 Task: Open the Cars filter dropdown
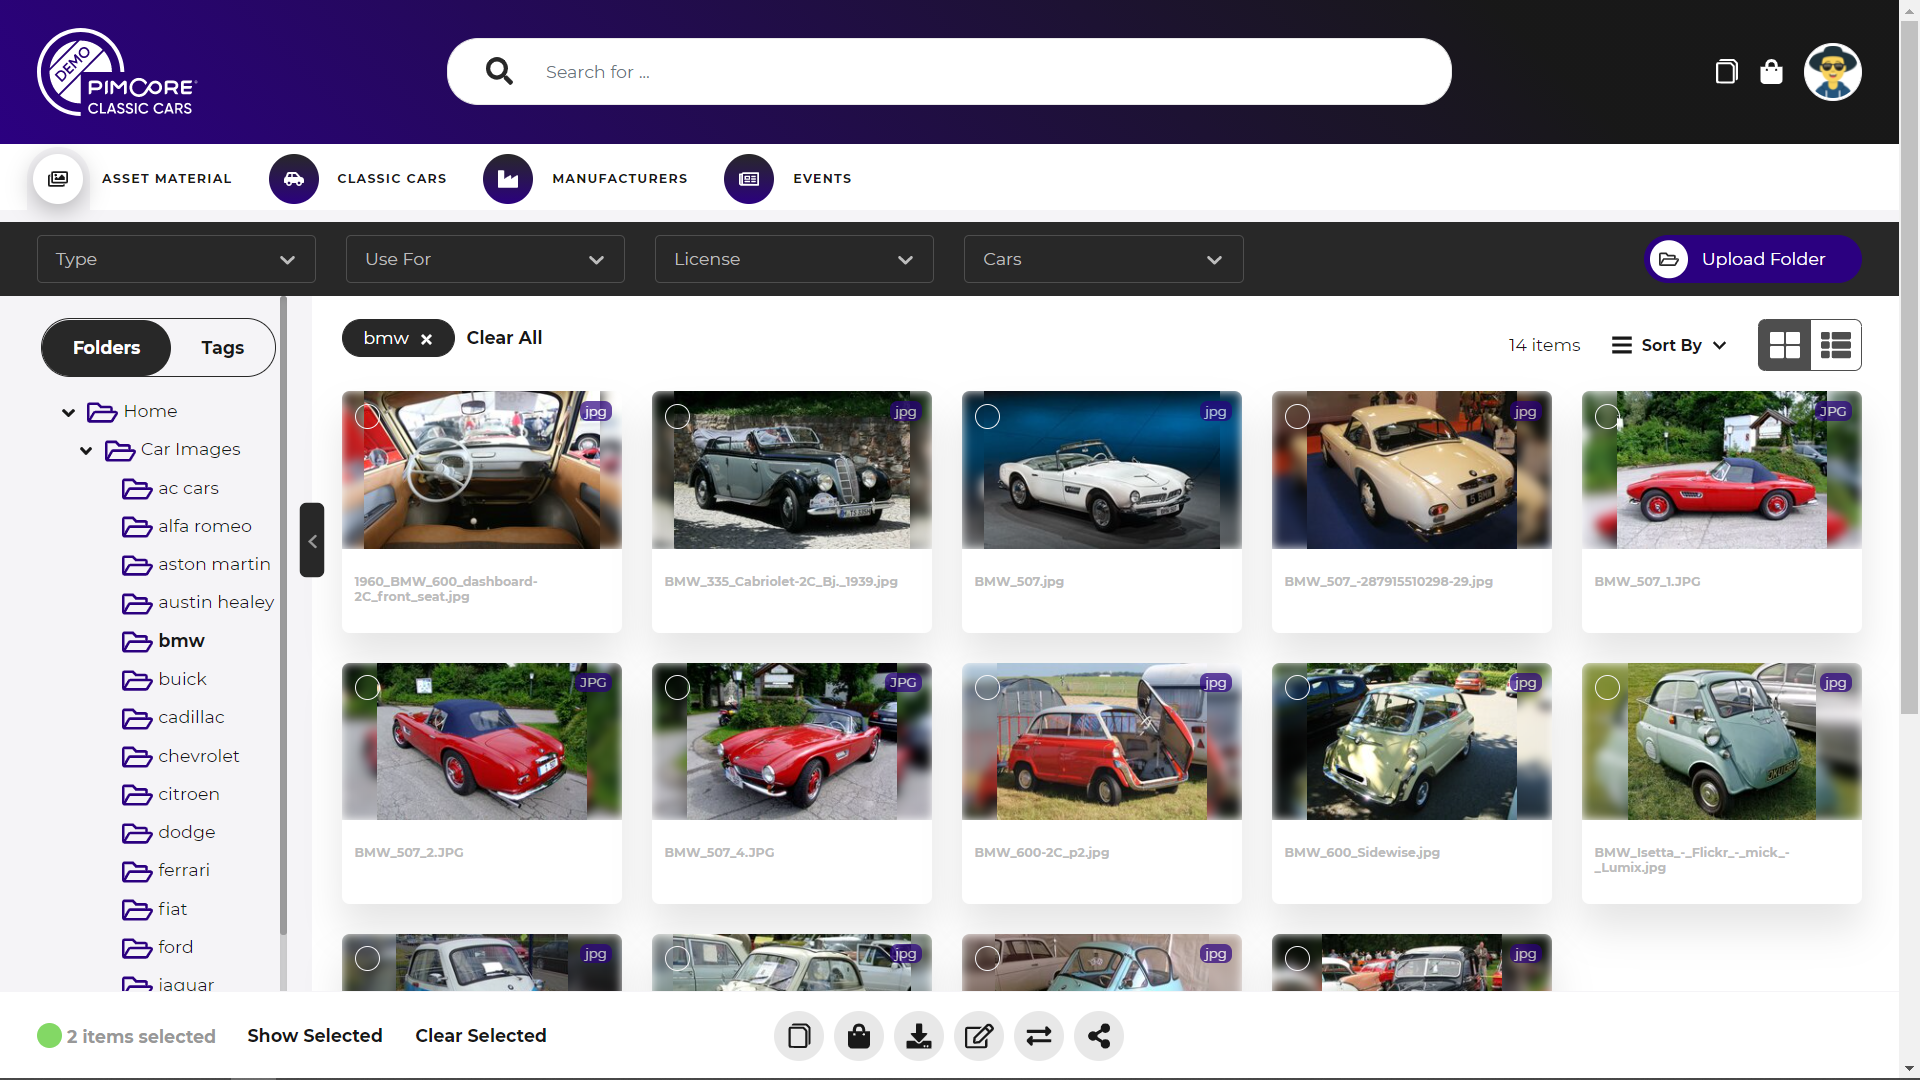tap(1103, 259)
